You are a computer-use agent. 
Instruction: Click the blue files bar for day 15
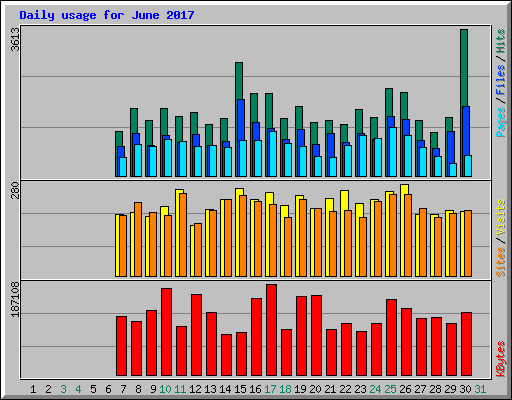(241, 120)
